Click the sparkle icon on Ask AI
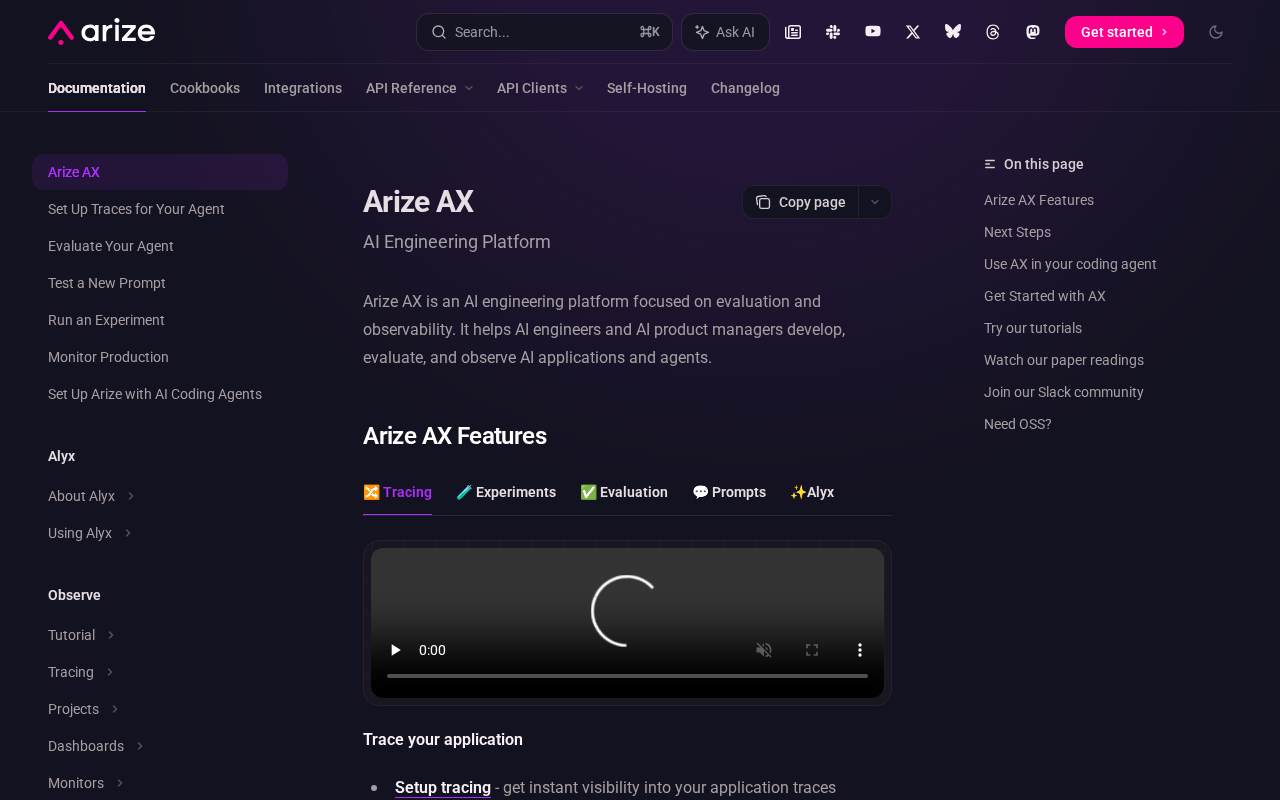The height and width of the screenshot is (800, 1280). pos(702,32)
